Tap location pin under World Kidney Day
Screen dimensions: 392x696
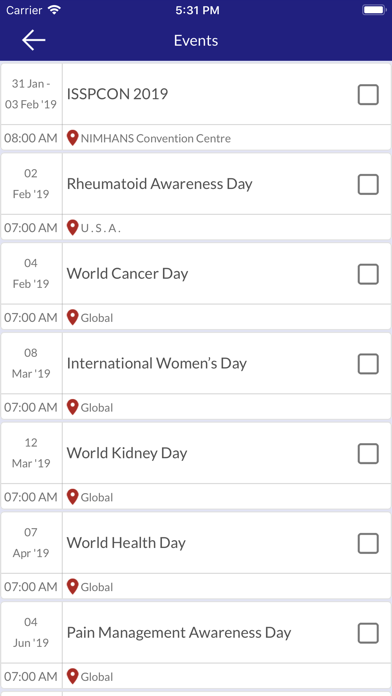pyautogui.click(x=72, y=497)
